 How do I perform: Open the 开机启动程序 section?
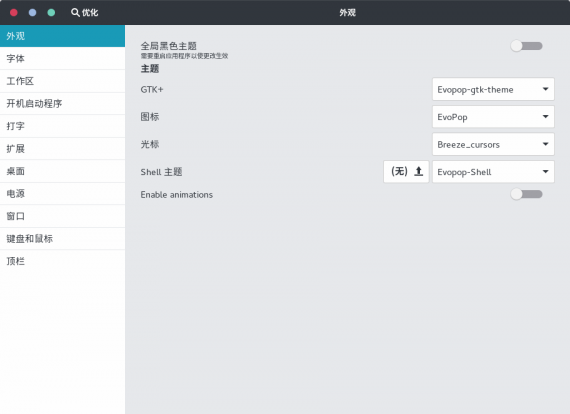click(63, 104)
